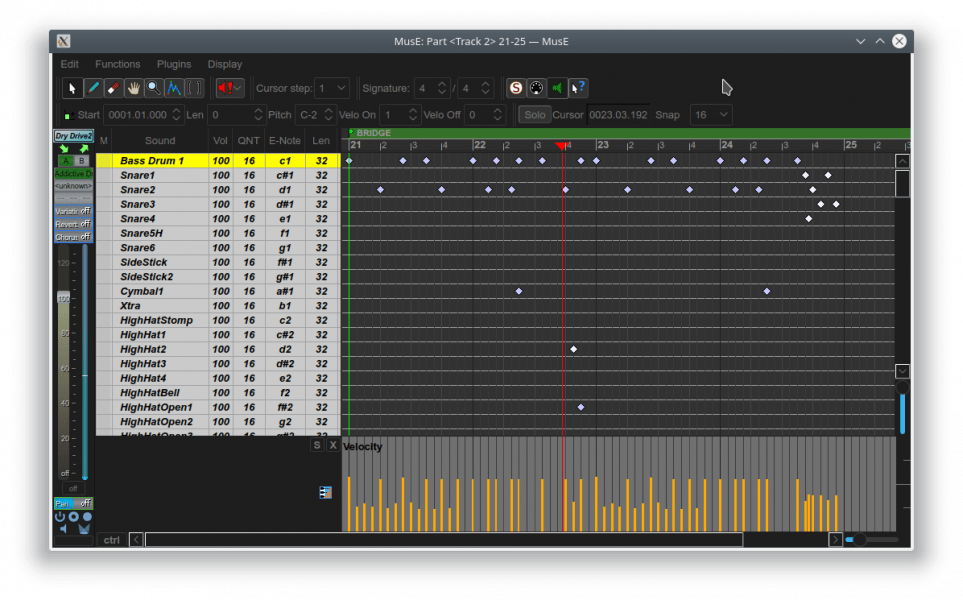The image size is (963, 600).
Task: Click the Signature numerator stepper
Action: point(442,88)
